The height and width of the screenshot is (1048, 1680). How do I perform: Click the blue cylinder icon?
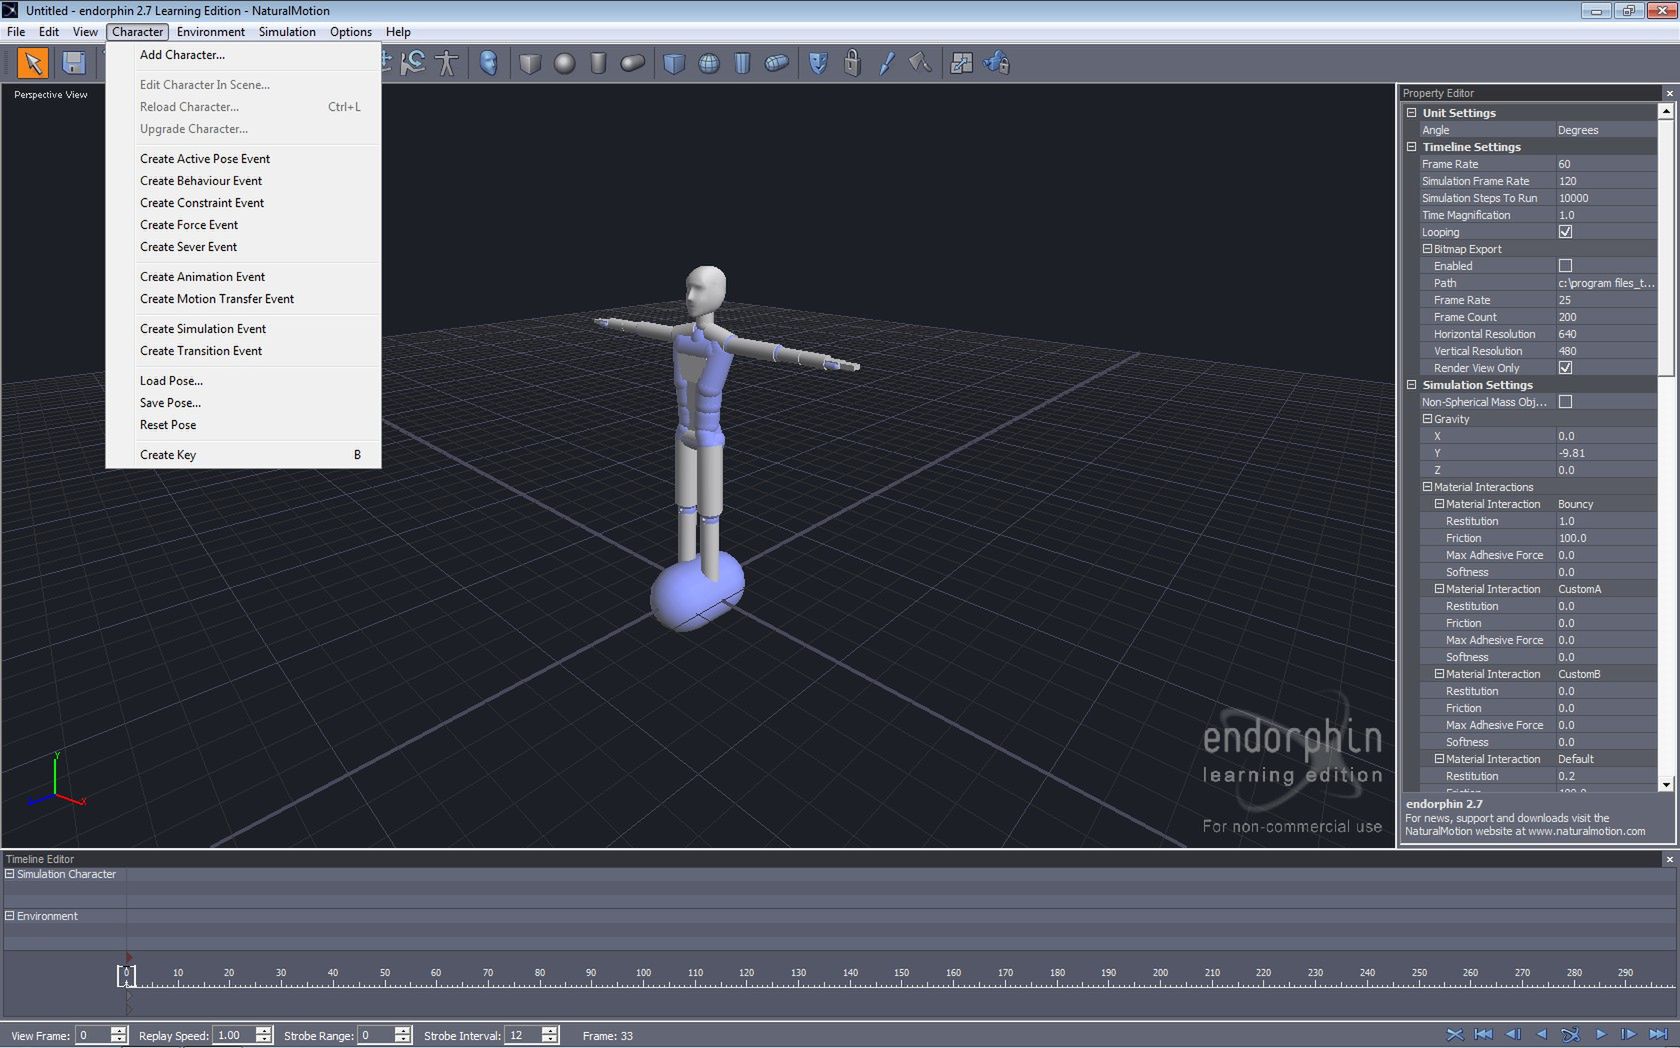(x=742, y=63)
